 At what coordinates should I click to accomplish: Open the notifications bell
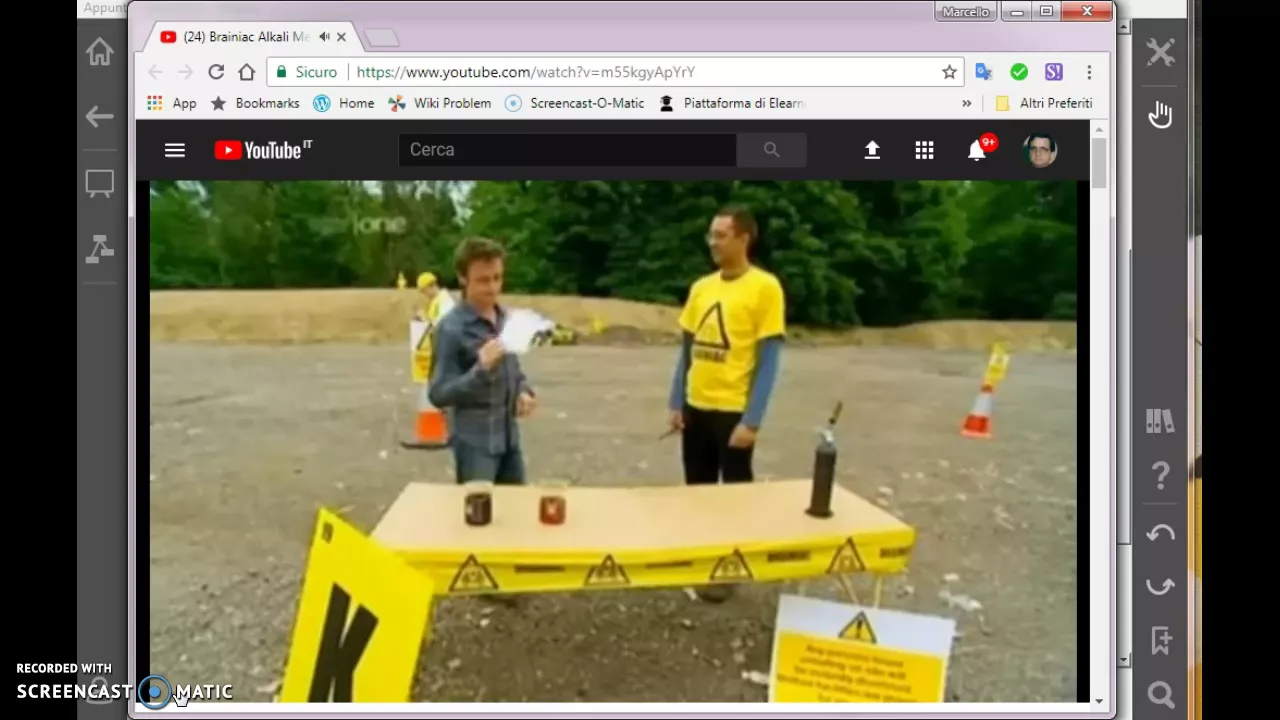click(978, 150)
